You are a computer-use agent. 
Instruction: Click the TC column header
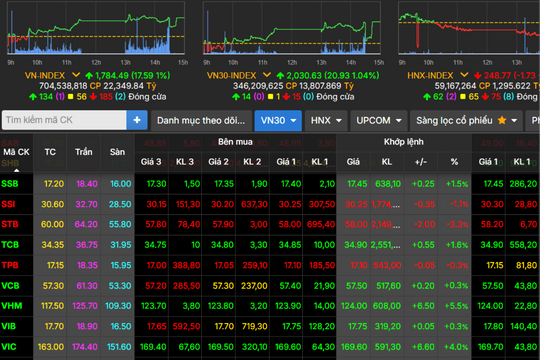50,152
